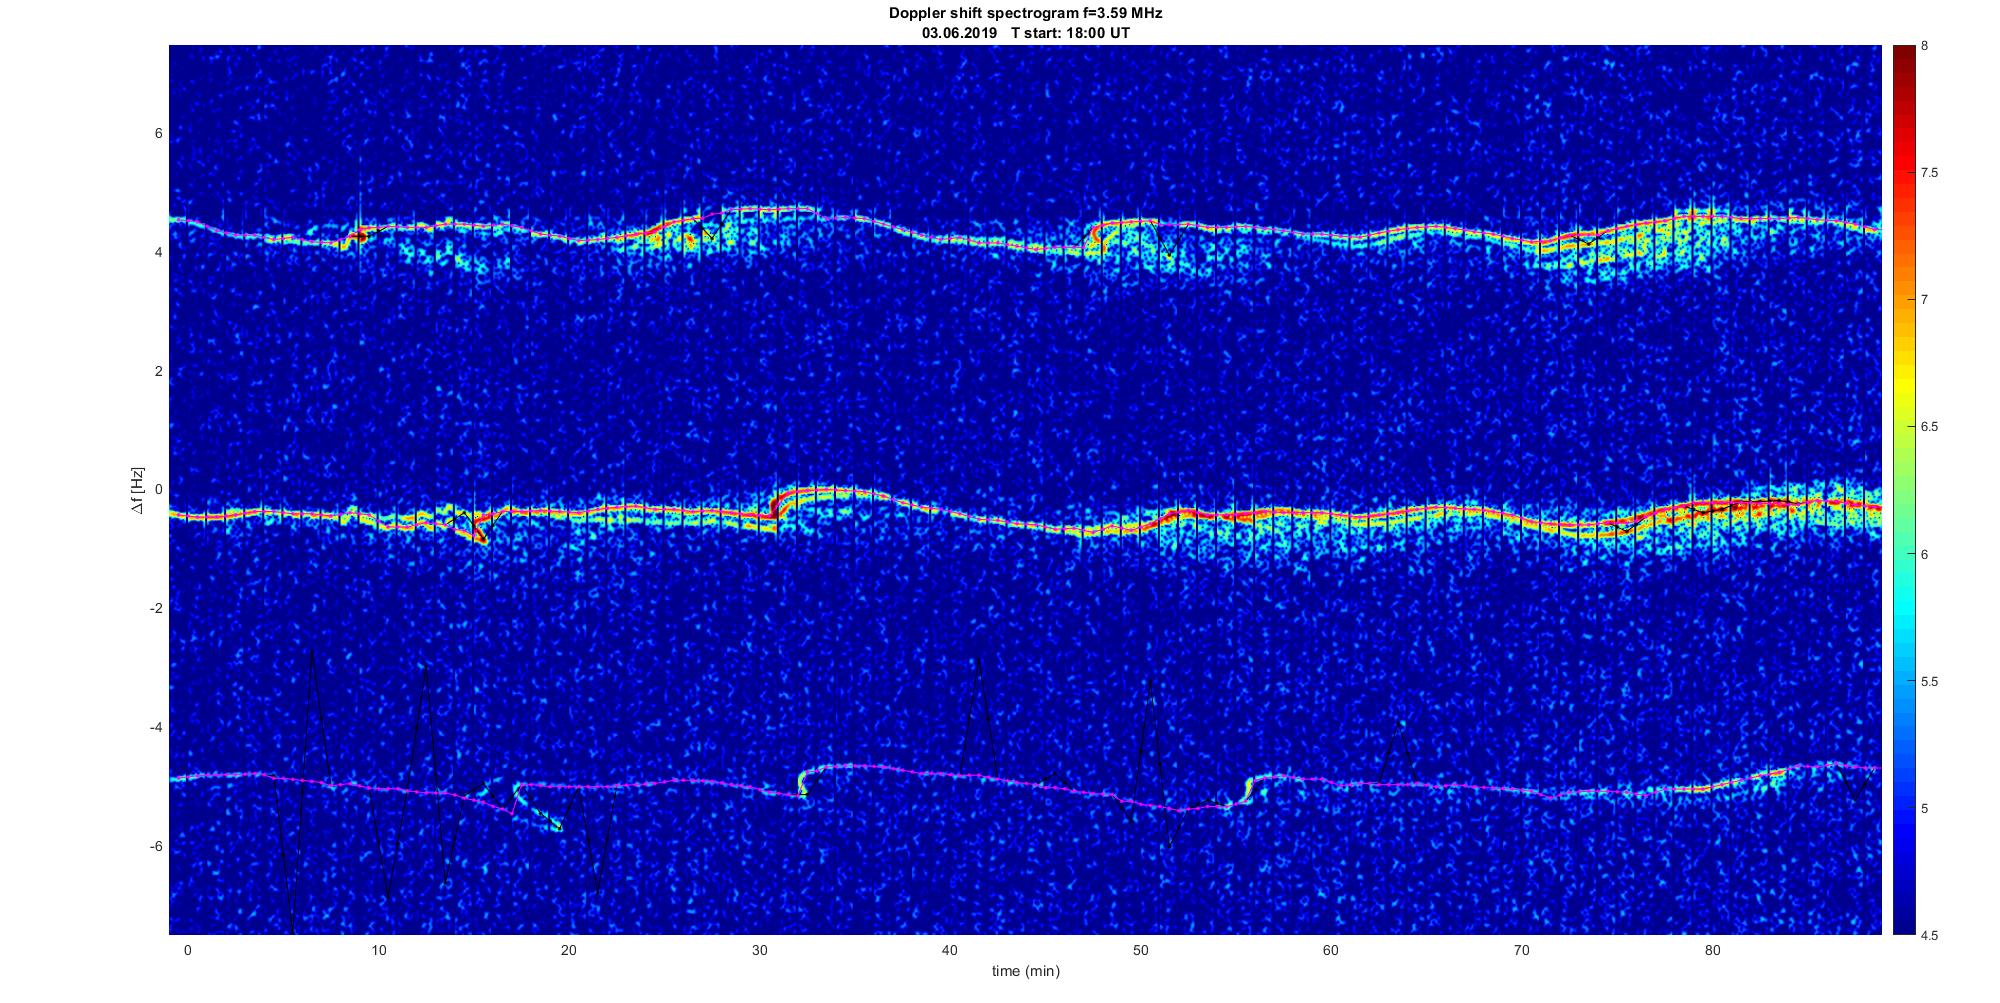The width and height of the screenshot is (2000, 1003).
Task: Click x-axis tick label '10'
Action: (378, 951)
